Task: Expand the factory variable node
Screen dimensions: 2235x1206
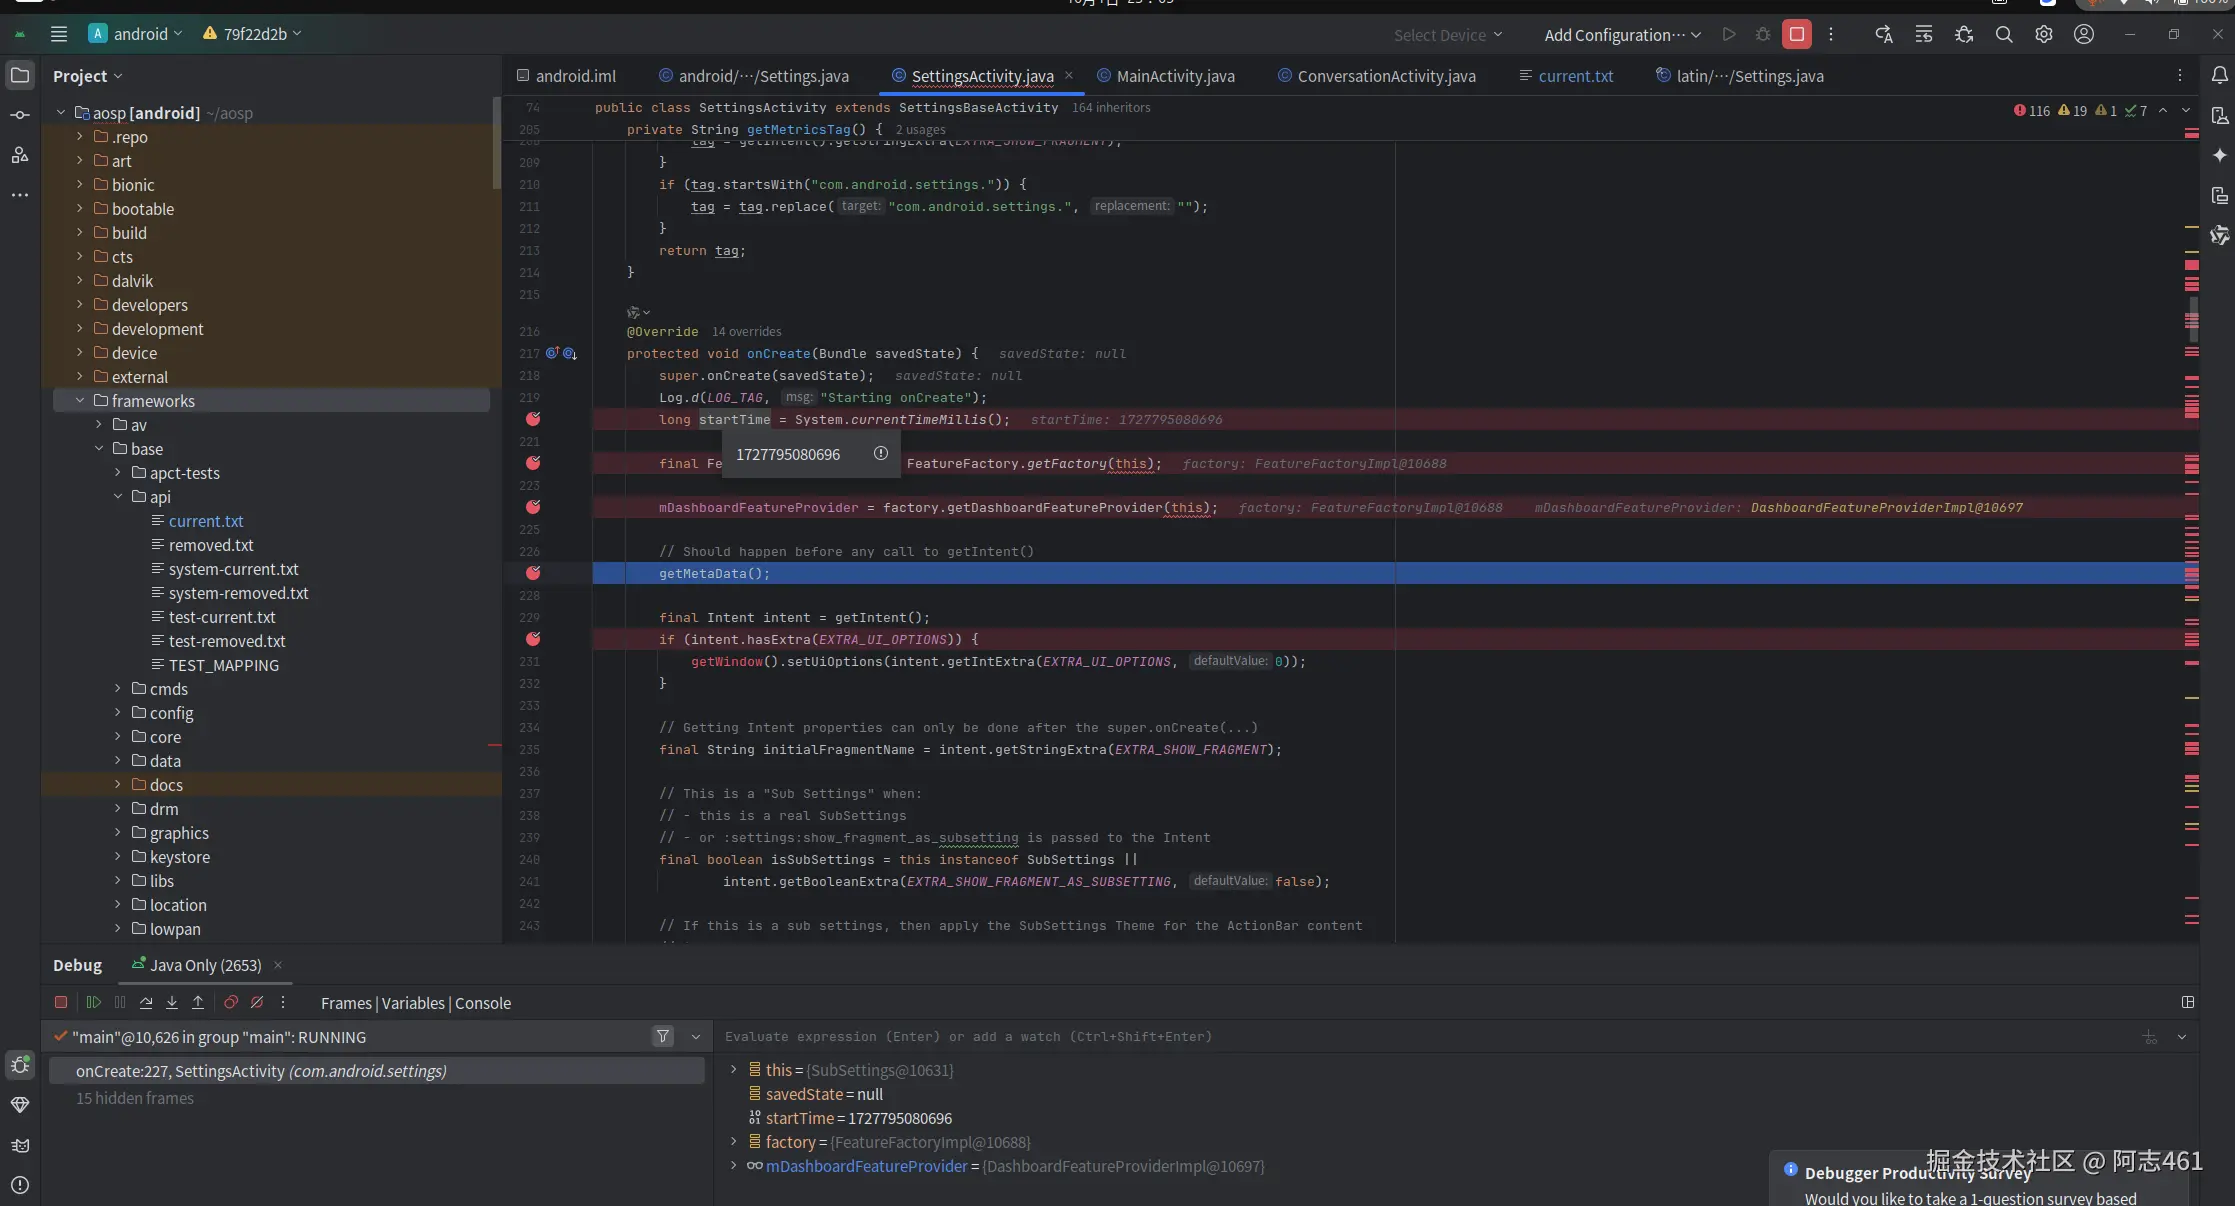Action: pos(734,1142)
